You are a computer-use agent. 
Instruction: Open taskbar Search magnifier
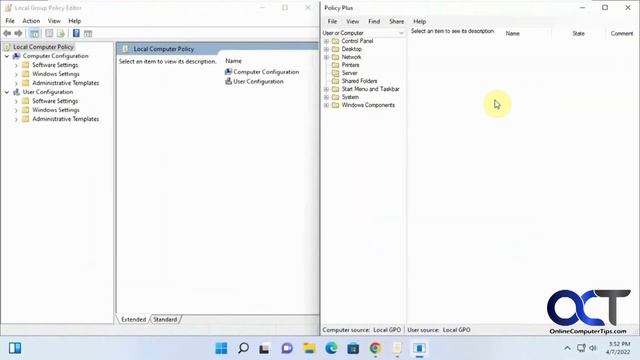(243, 348)
